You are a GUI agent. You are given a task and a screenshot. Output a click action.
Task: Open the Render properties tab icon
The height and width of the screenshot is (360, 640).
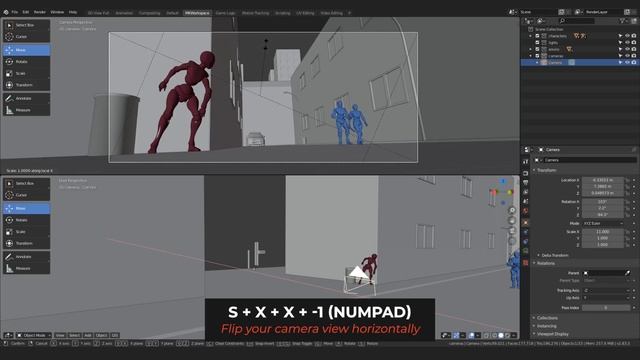(x=526, y=173)
